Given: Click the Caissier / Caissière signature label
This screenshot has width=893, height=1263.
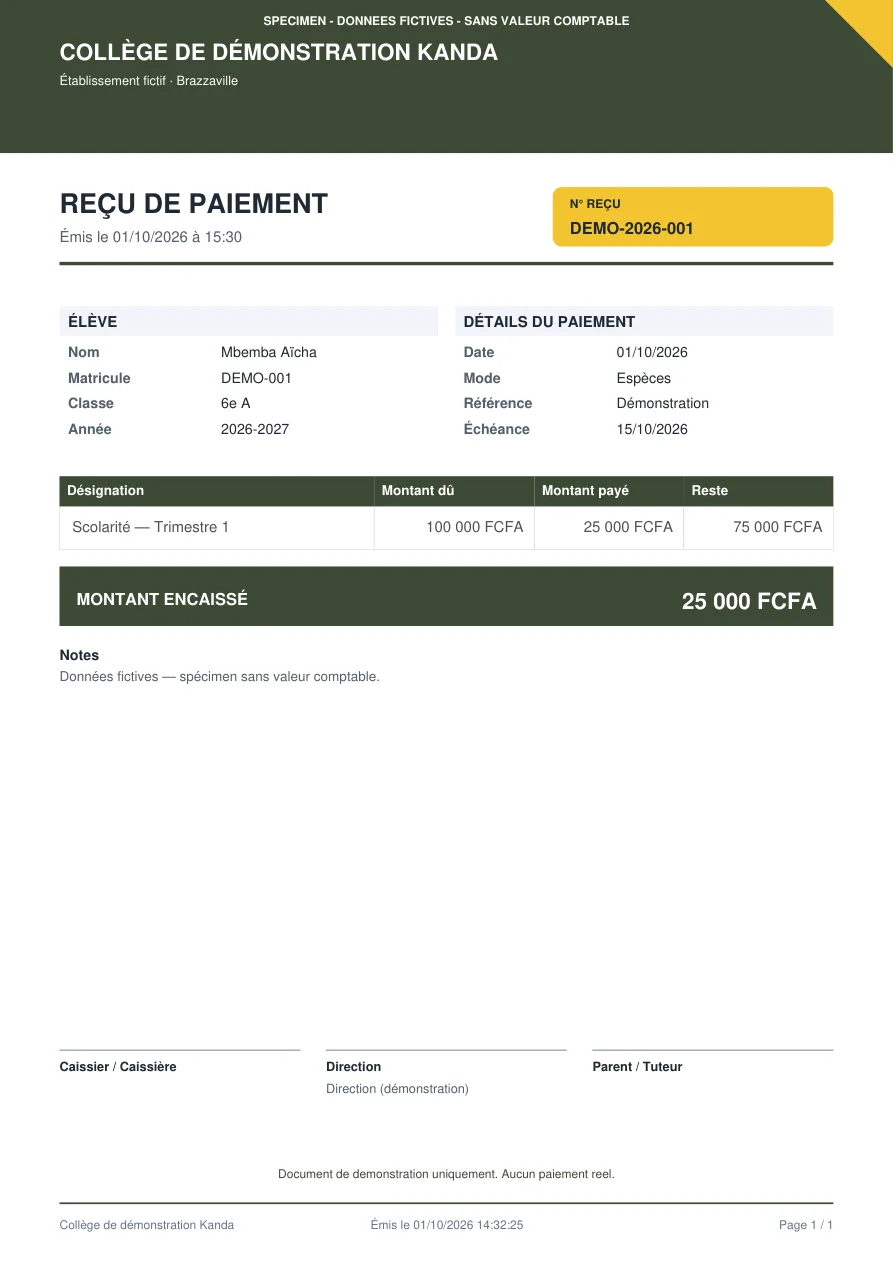Looking at the screenshot, I should (118, 1067).
